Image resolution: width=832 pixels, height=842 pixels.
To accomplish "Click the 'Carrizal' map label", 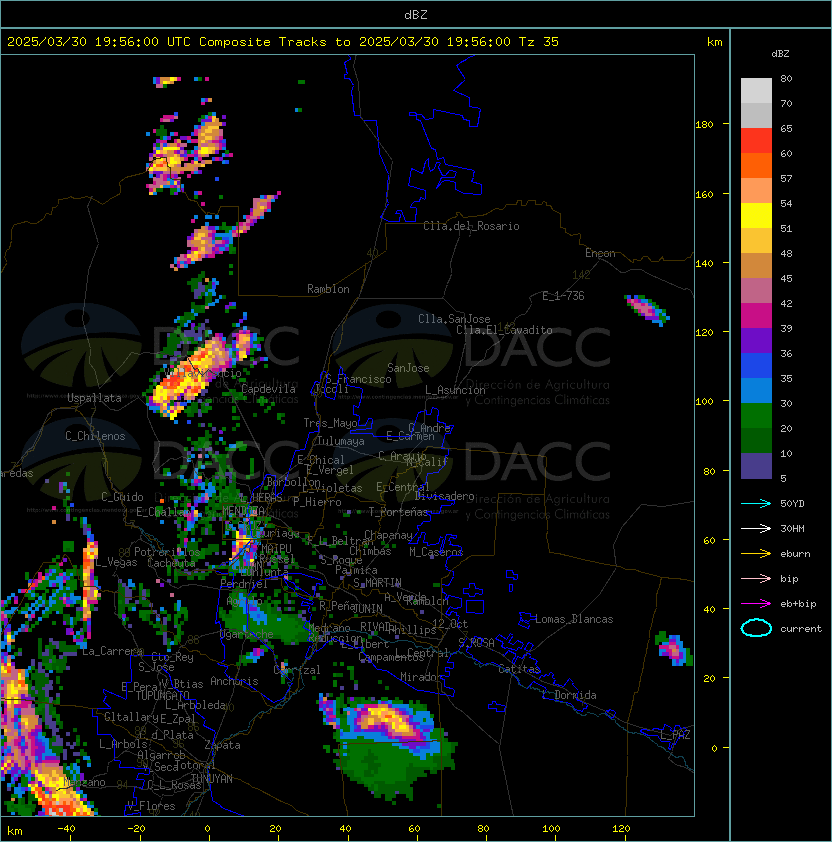I will click(x=297, y=670).
